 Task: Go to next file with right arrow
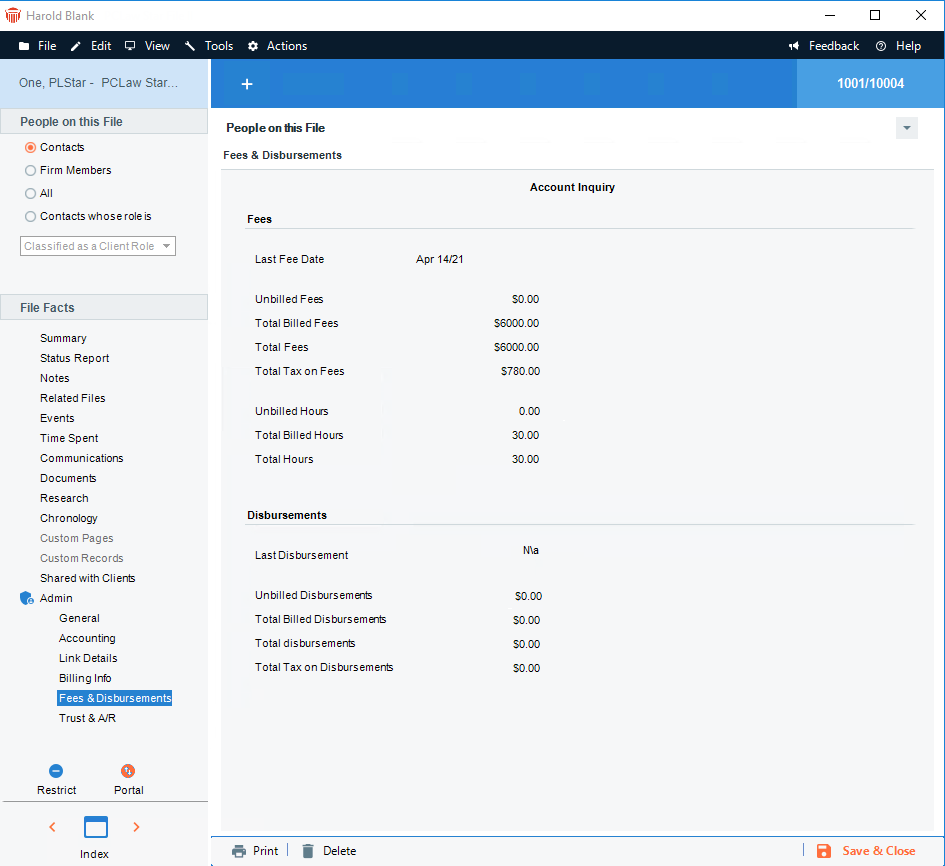coord(137,827)
